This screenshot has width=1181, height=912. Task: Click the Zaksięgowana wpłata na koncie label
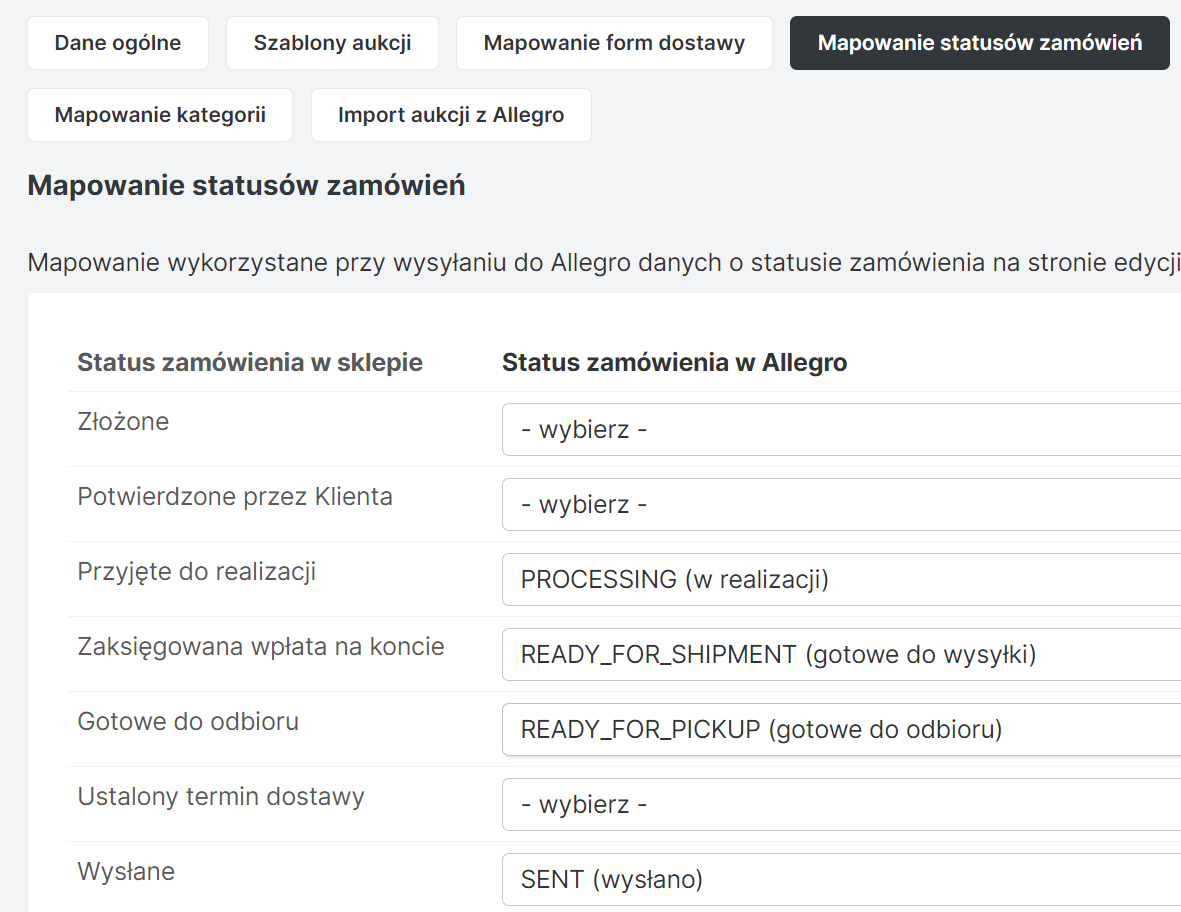[x=261, y=647]
